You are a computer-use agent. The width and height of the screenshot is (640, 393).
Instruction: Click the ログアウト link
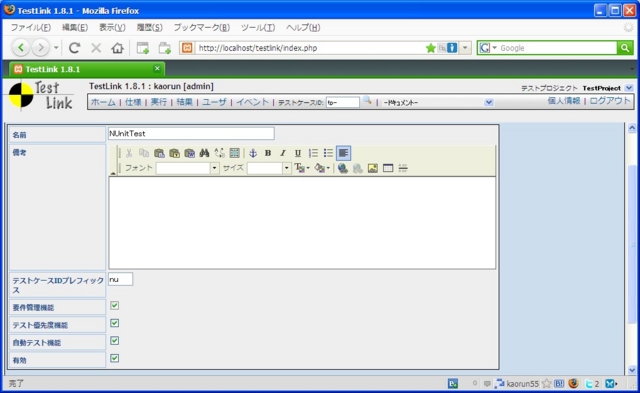[610, 101]
